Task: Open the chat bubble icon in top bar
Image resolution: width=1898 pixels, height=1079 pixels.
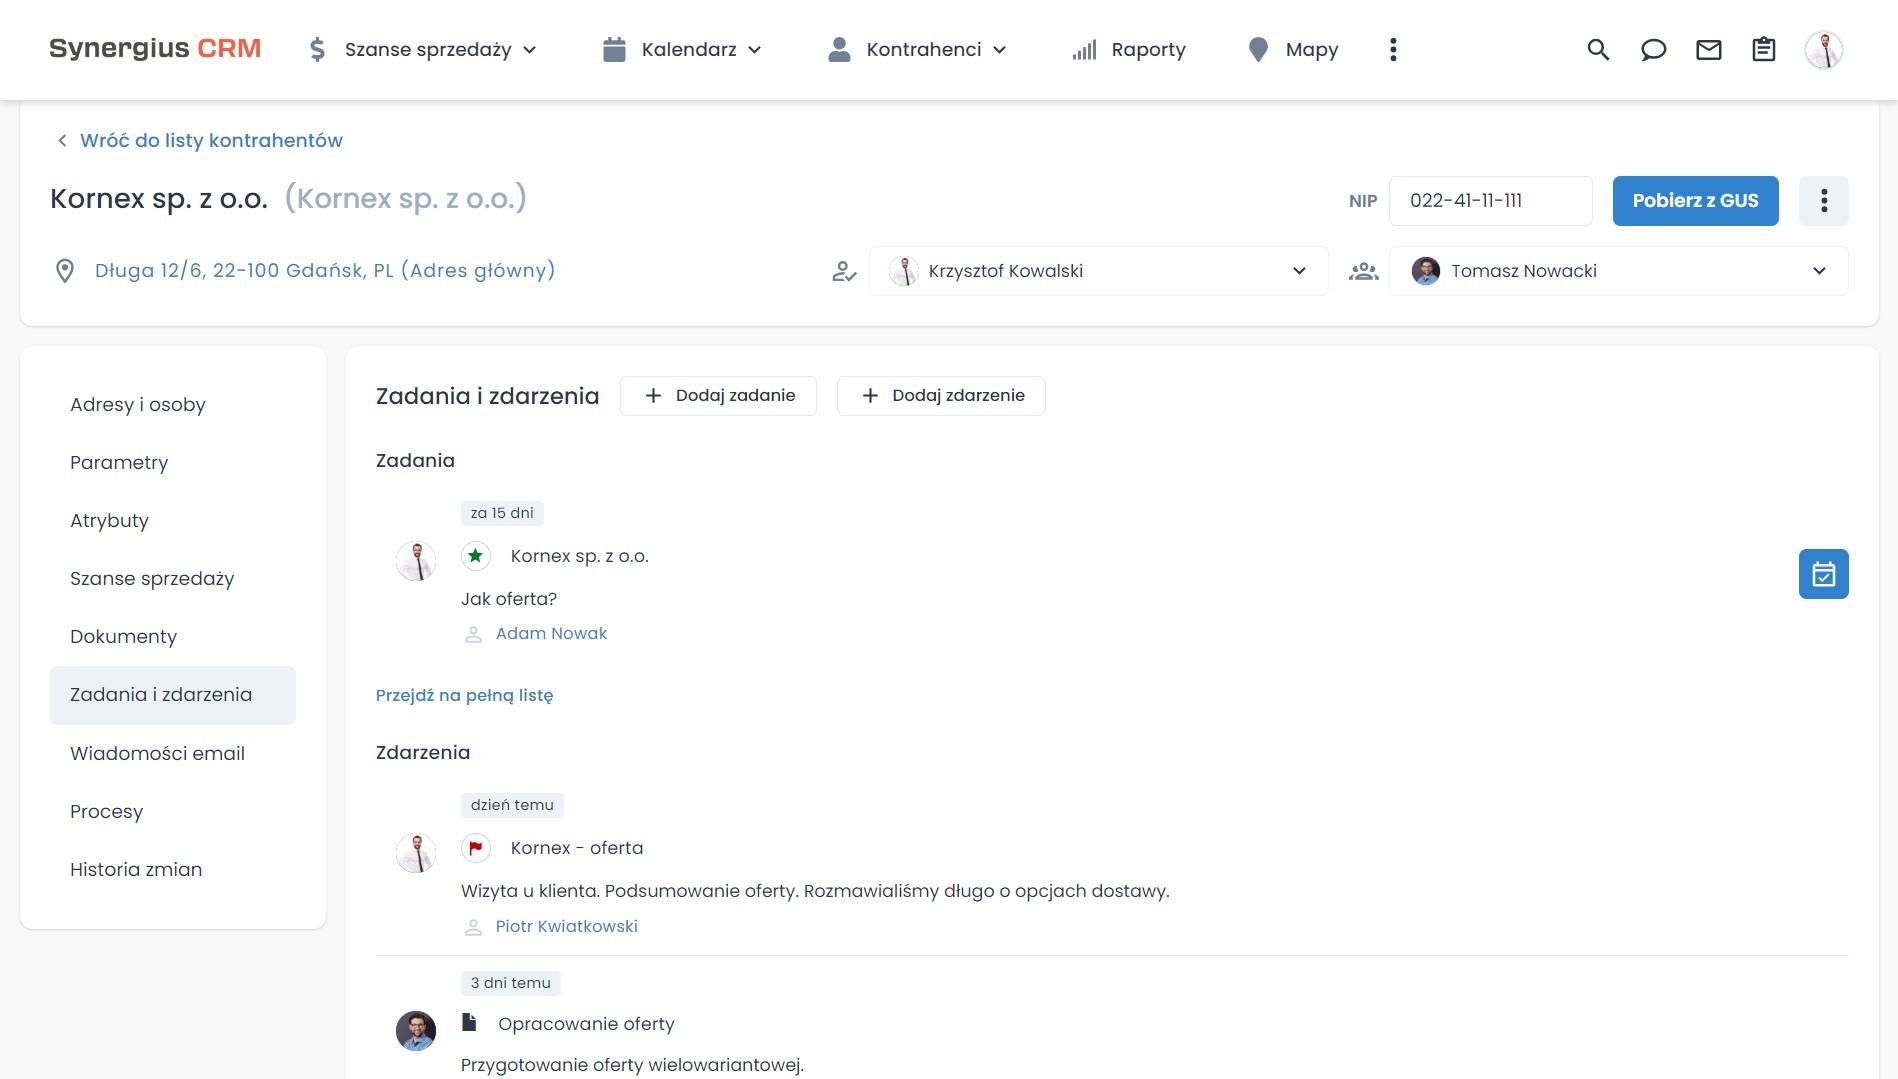Action: (x=1653, y=49)
